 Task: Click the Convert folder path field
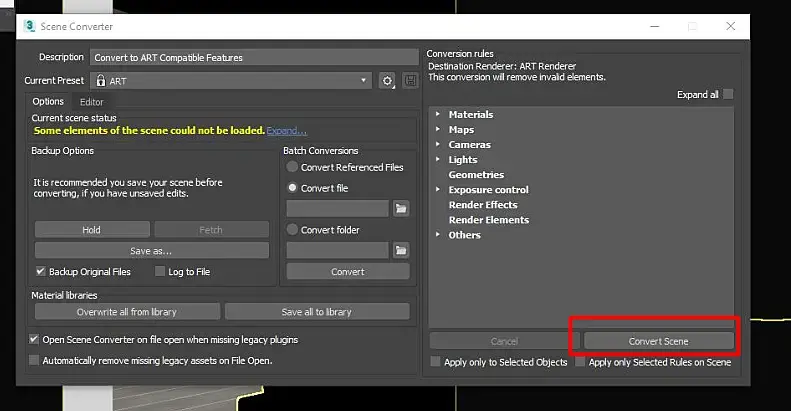[337, 250]
